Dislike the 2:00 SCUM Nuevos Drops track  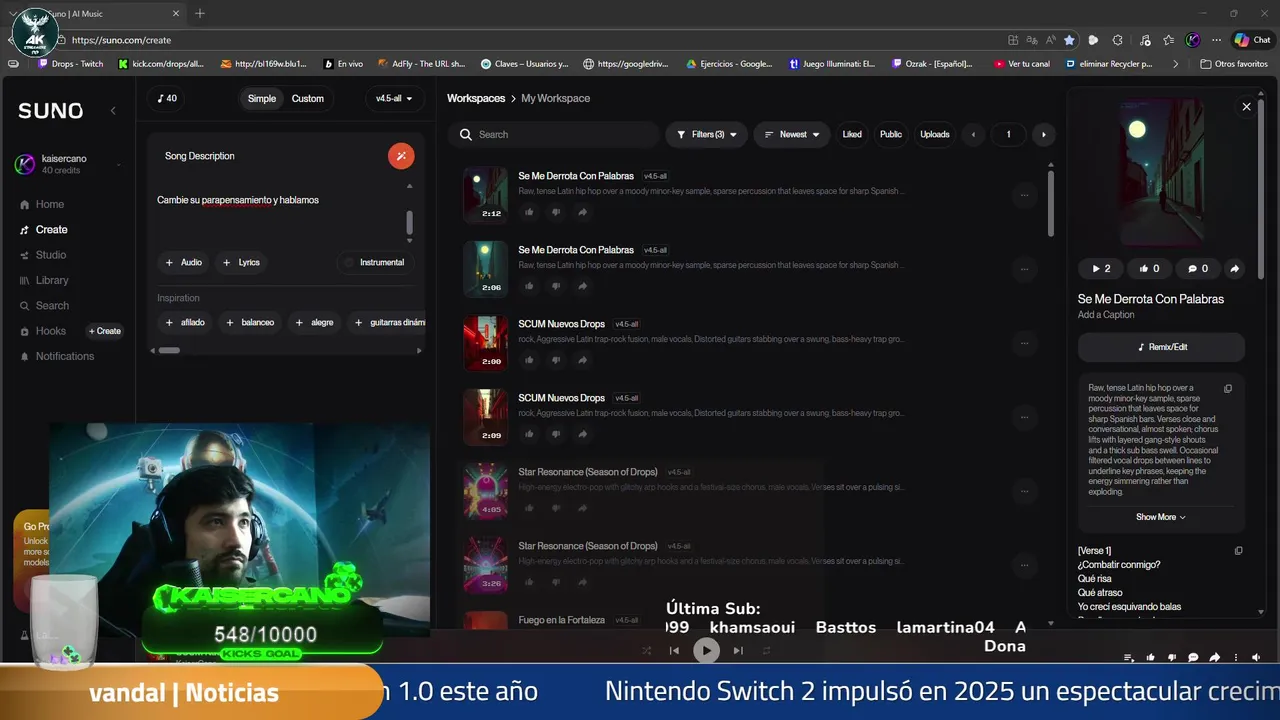click(x=556, y=360)
